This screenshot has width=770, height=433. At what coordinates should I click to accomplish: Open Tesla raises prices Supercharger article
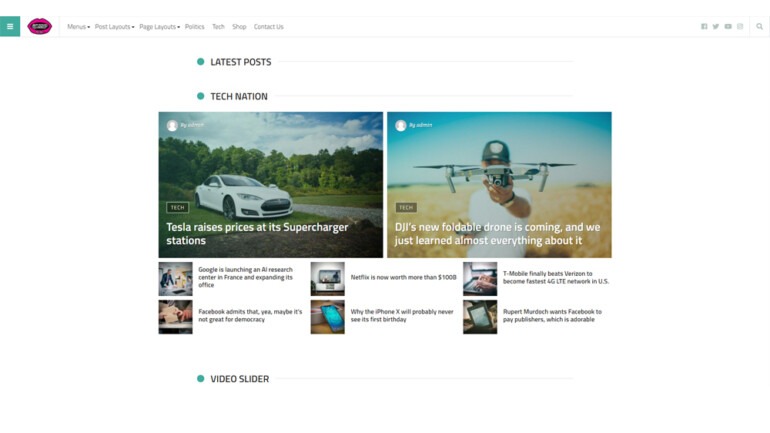point(257,233)
